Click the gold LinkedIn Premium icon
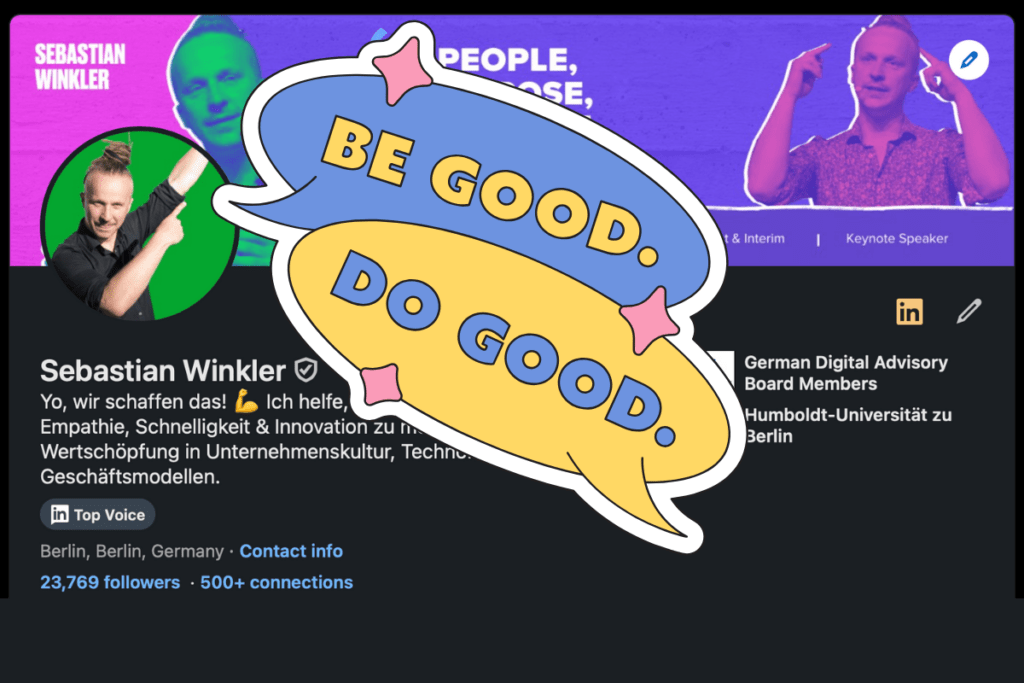Screen dimensions: 1024x683 [x=909, y=311]
